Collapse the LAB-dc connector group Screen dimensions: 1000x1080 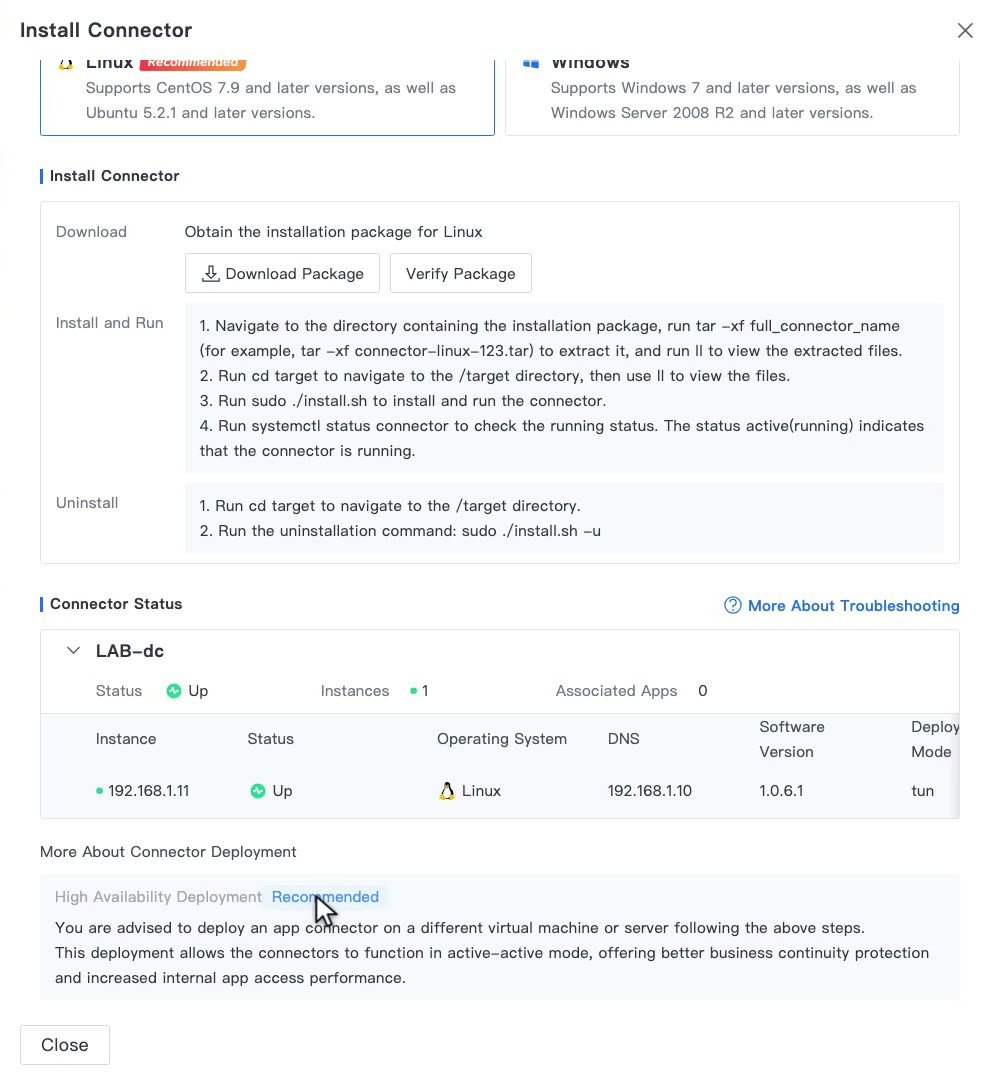pyautogui.click(x=73, y=650)
